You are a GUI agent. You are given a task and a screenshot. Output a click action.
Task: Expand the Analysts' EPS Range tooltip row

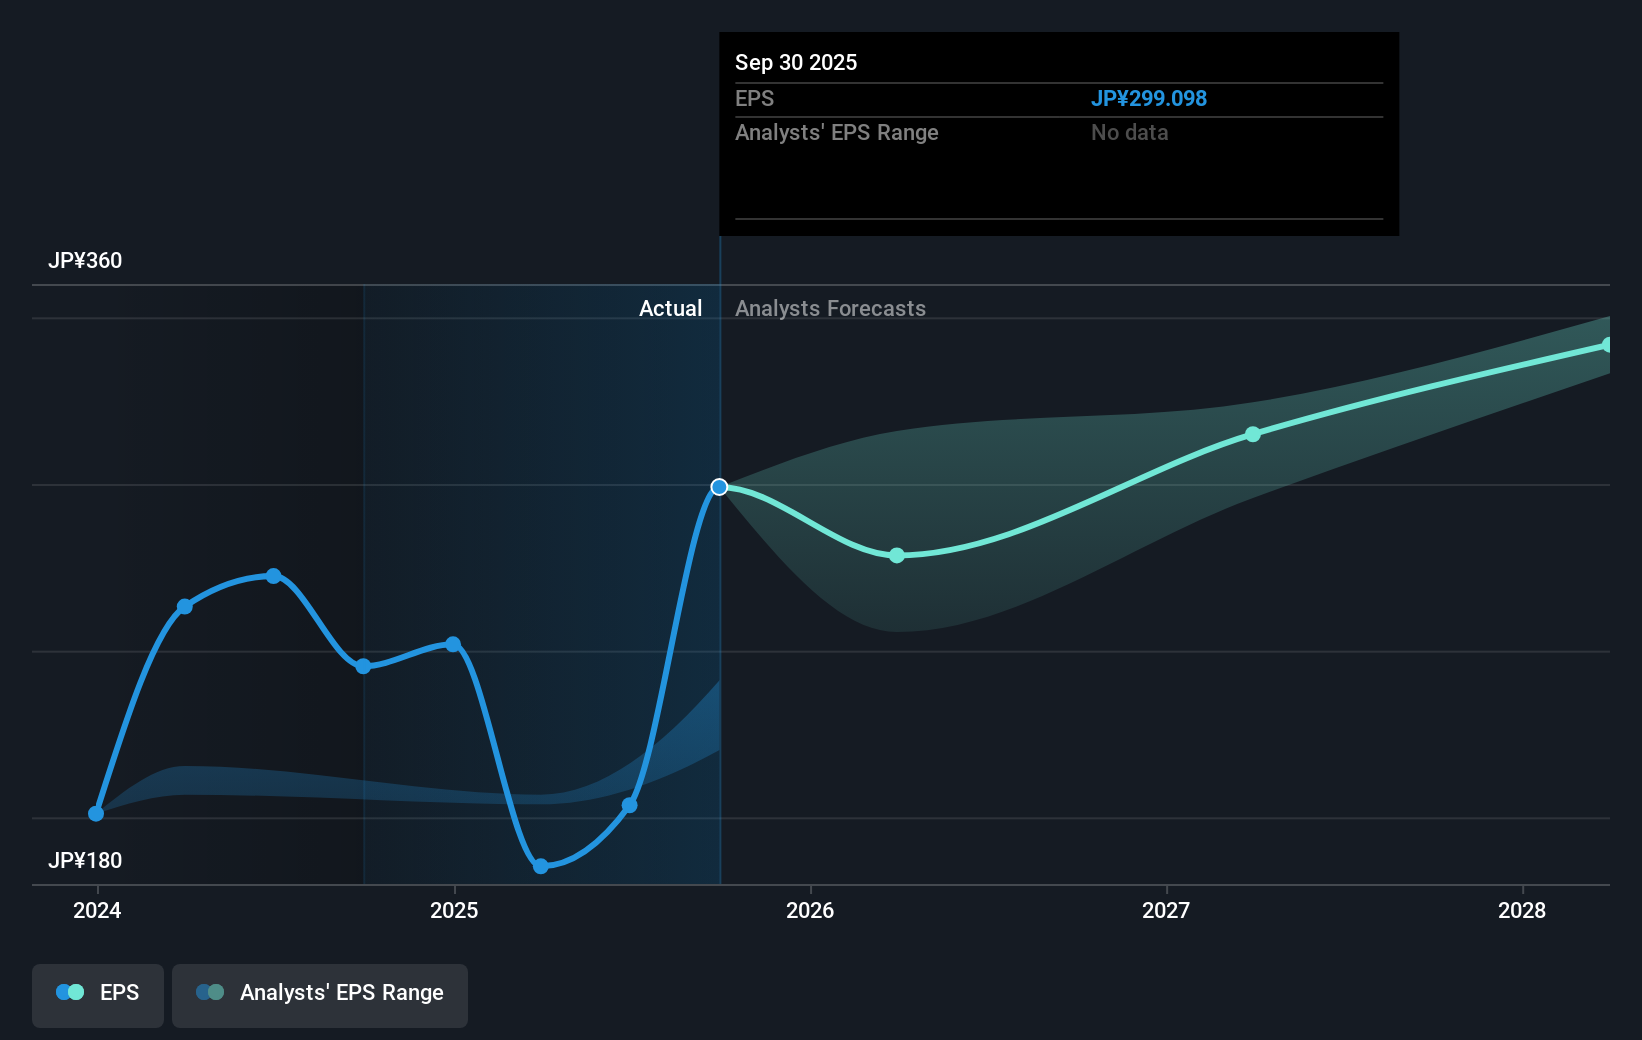click(837, 132)
